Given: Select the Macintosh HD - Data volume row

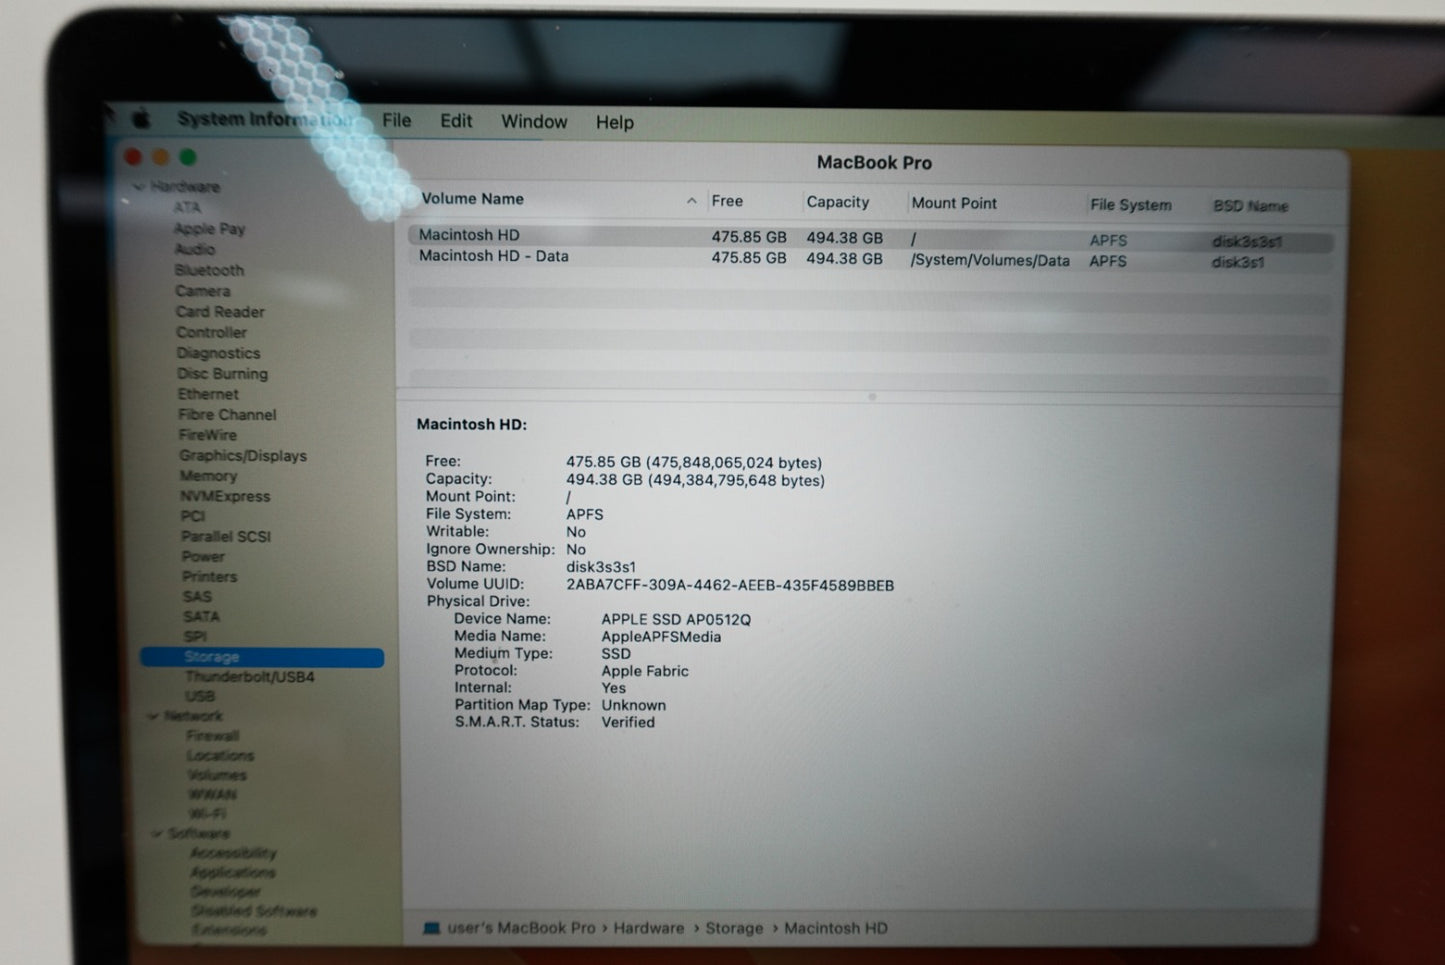Looking at the screenshot, I should pyautogui.click(x=494, y=257).
